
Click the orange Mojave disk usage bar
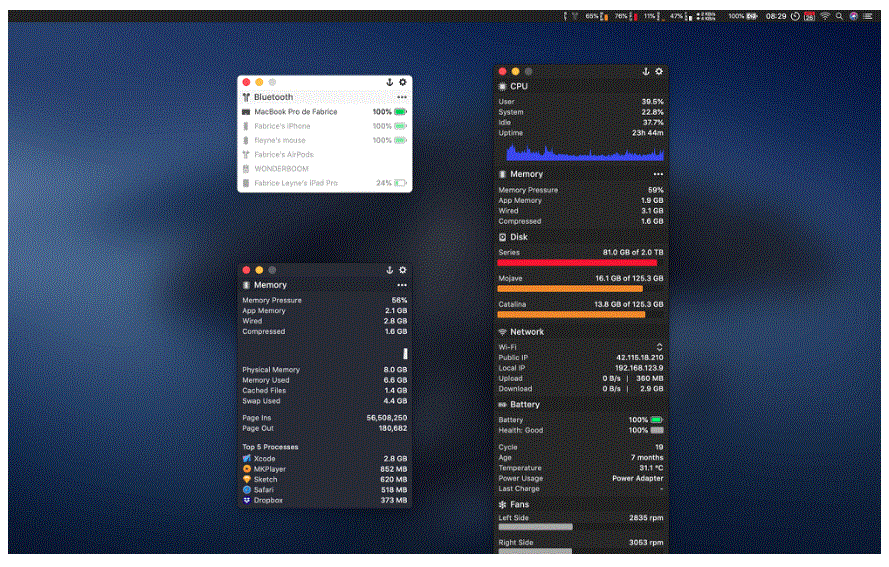pos(570,289)
